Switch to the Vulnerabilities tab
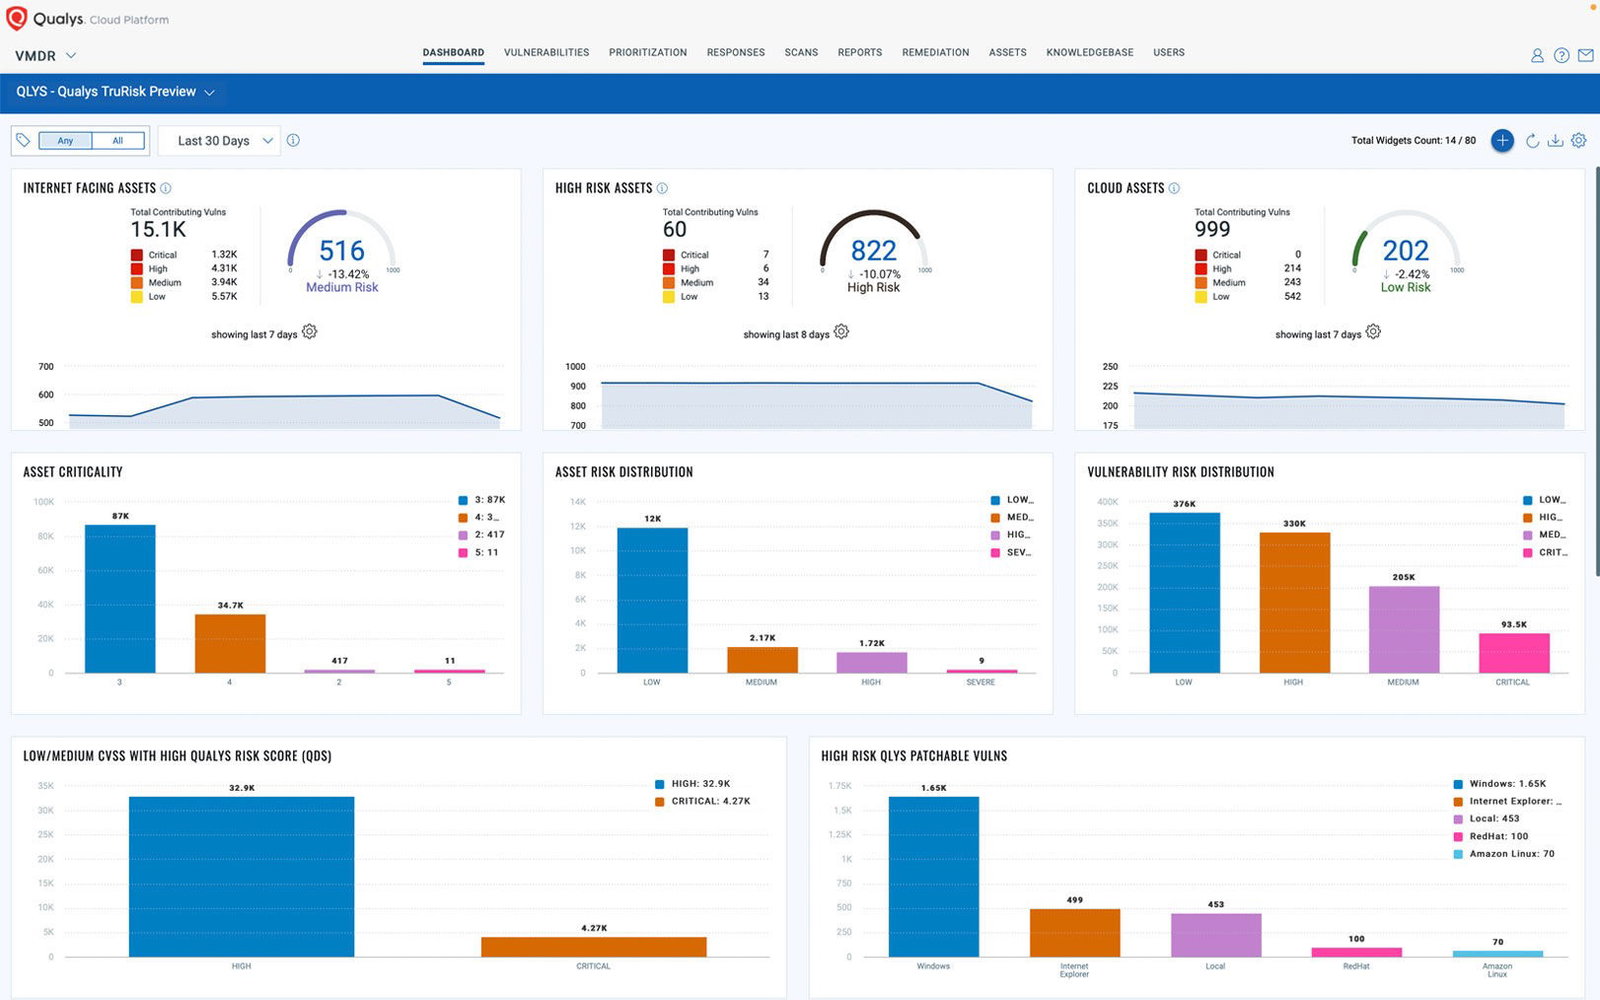 [546, 52]
